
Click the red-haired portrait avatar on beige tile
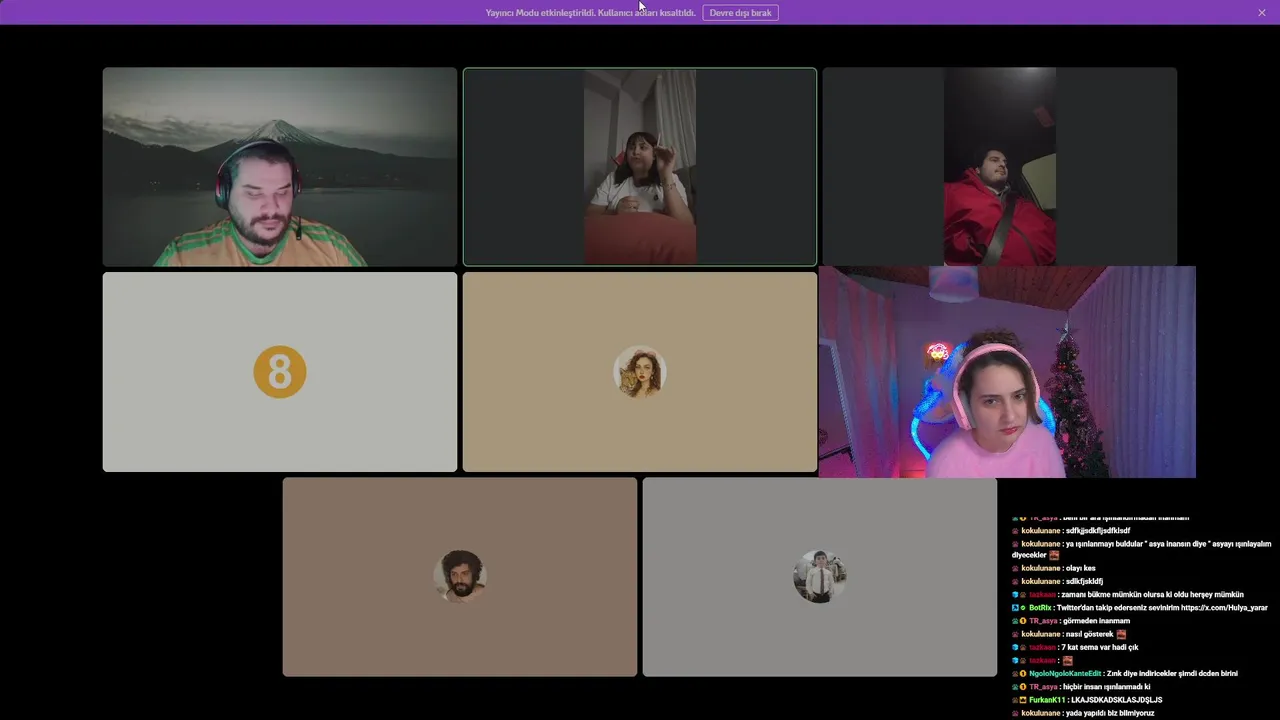(x=640, y=372)
